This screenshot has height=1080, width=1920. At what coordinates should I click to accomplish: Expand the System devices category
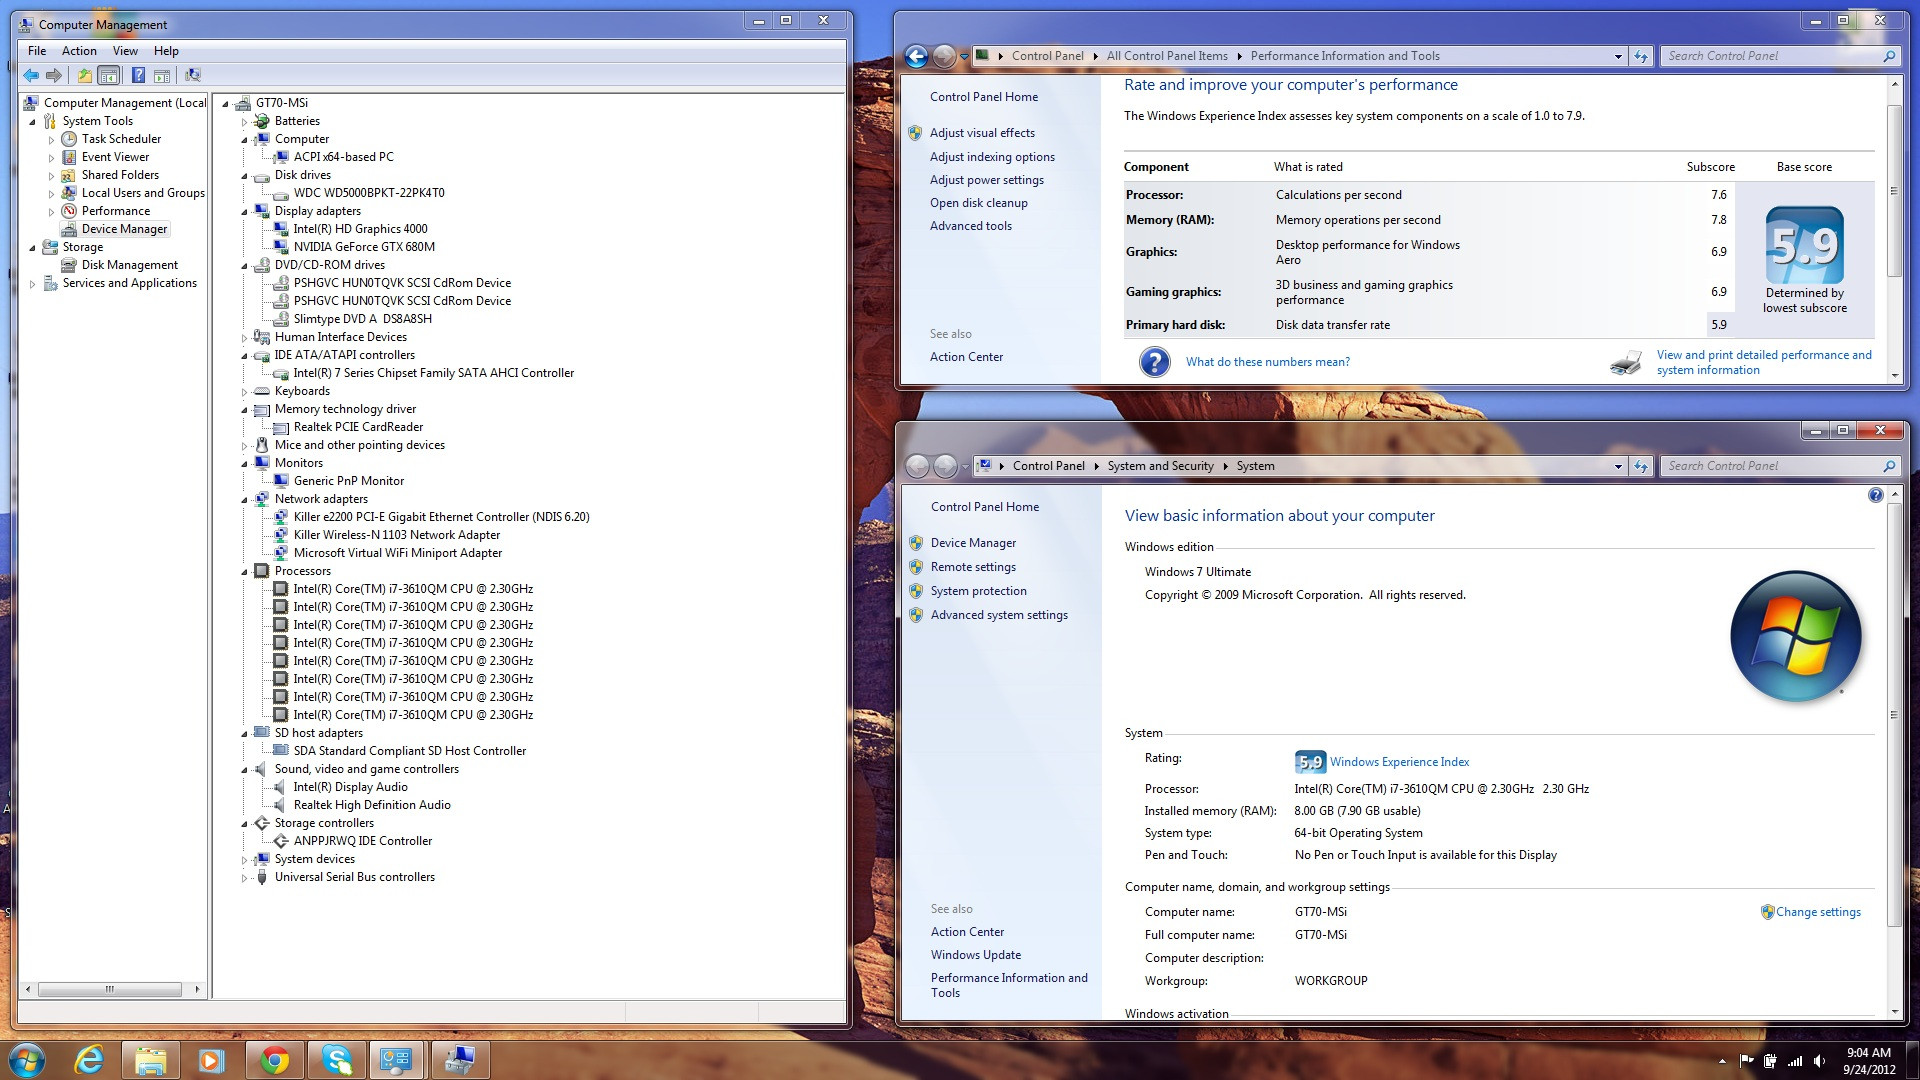[x=244, y=860]
